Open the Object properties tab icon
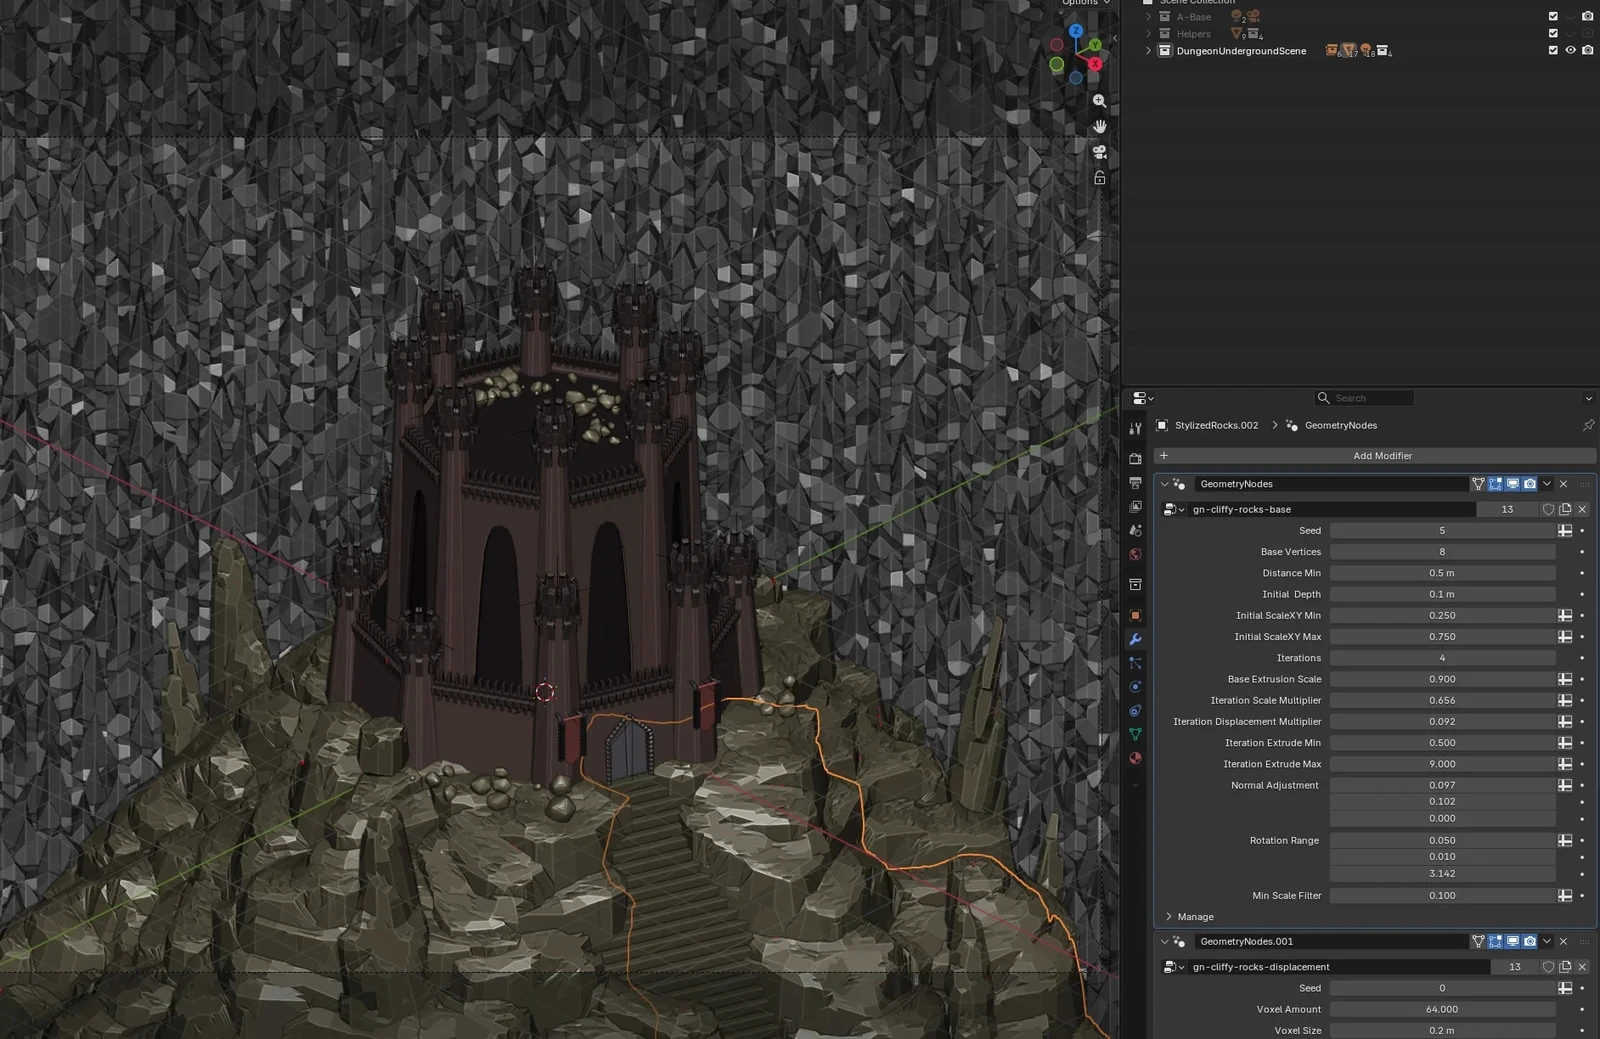 [1135, 616]
